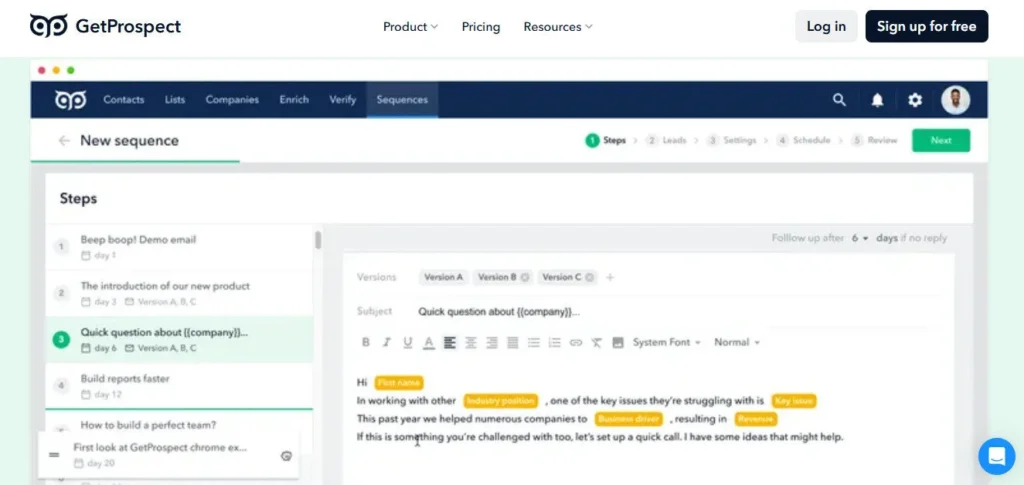Click the steps list scrollbar
Image resolution: width=1024 pixels, height=485 pixels.
click(318, 240)
